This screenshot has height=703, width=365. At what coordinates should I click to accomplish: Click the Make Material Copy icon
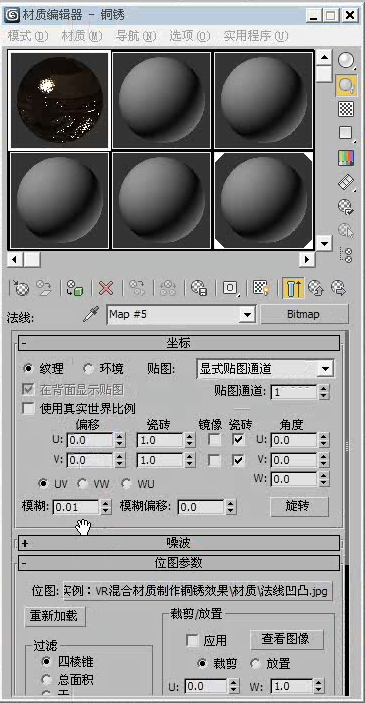(137, 288)
